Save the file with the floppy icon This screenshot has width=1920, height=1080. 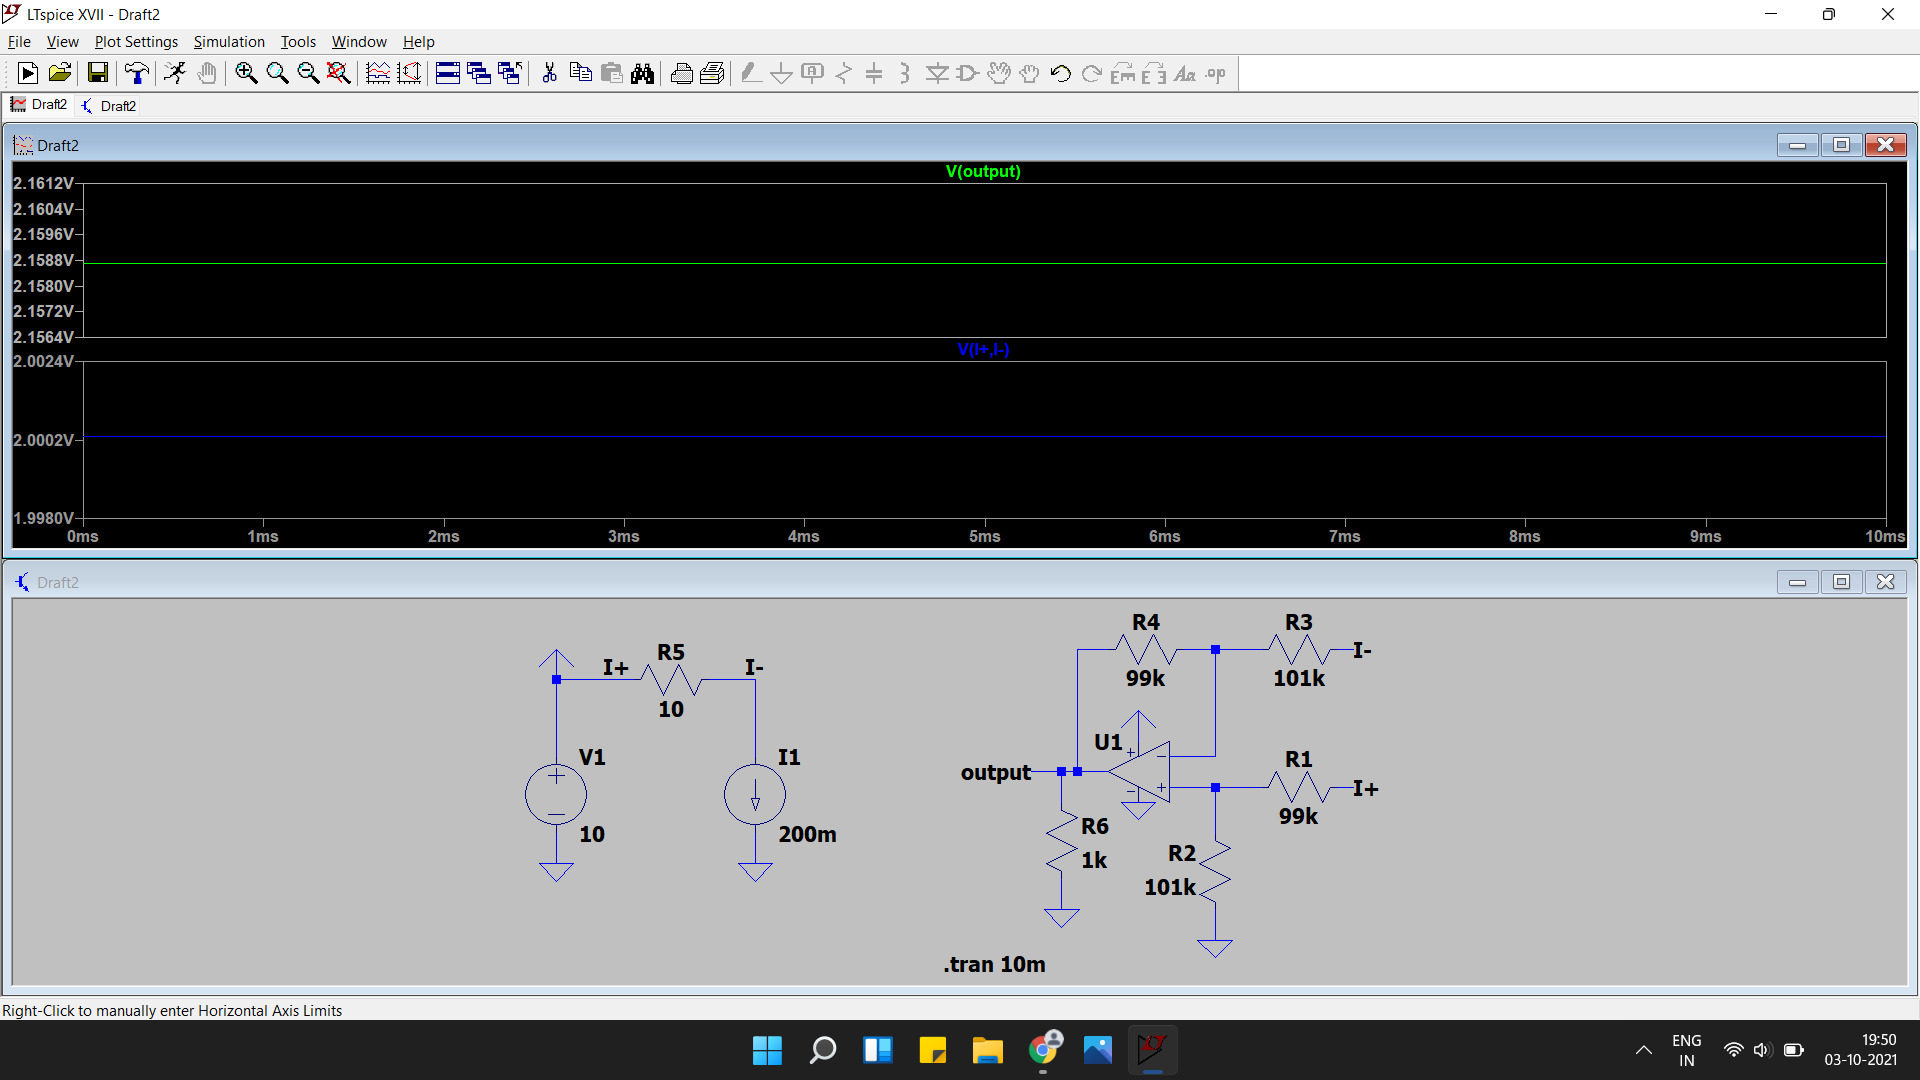coord(98,73)
